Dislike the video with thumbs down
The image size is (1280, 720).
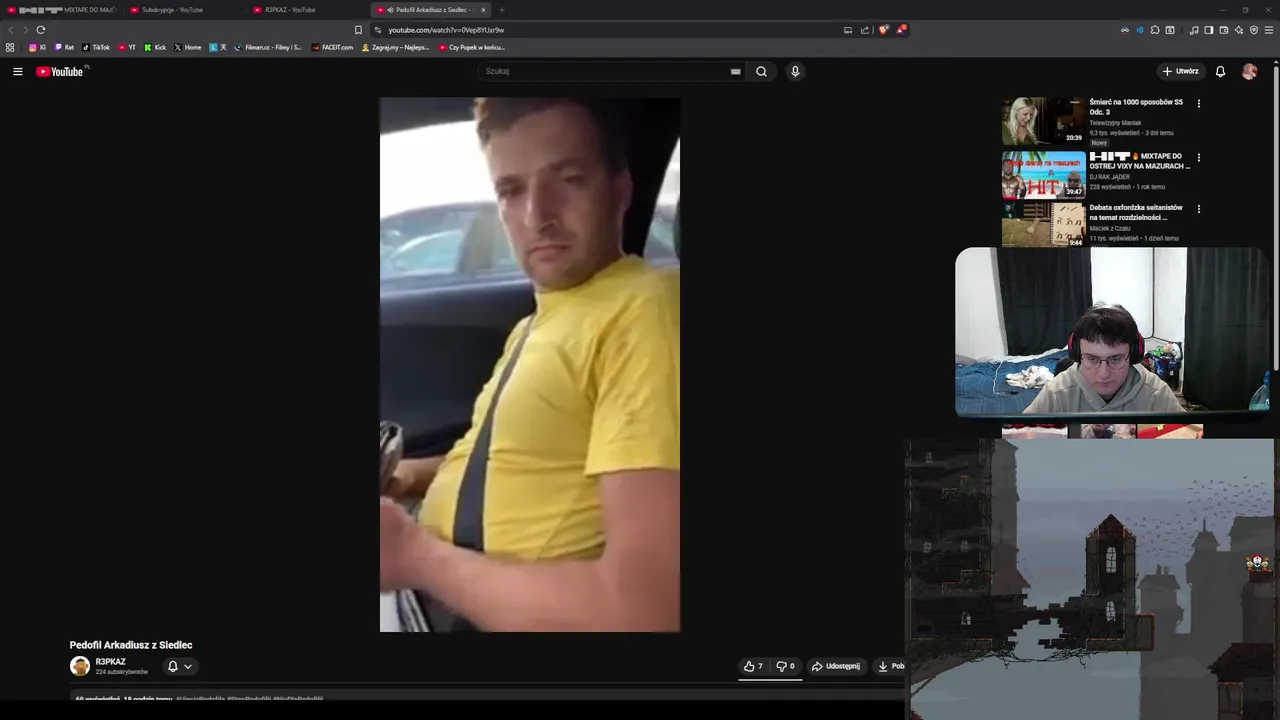785,666
